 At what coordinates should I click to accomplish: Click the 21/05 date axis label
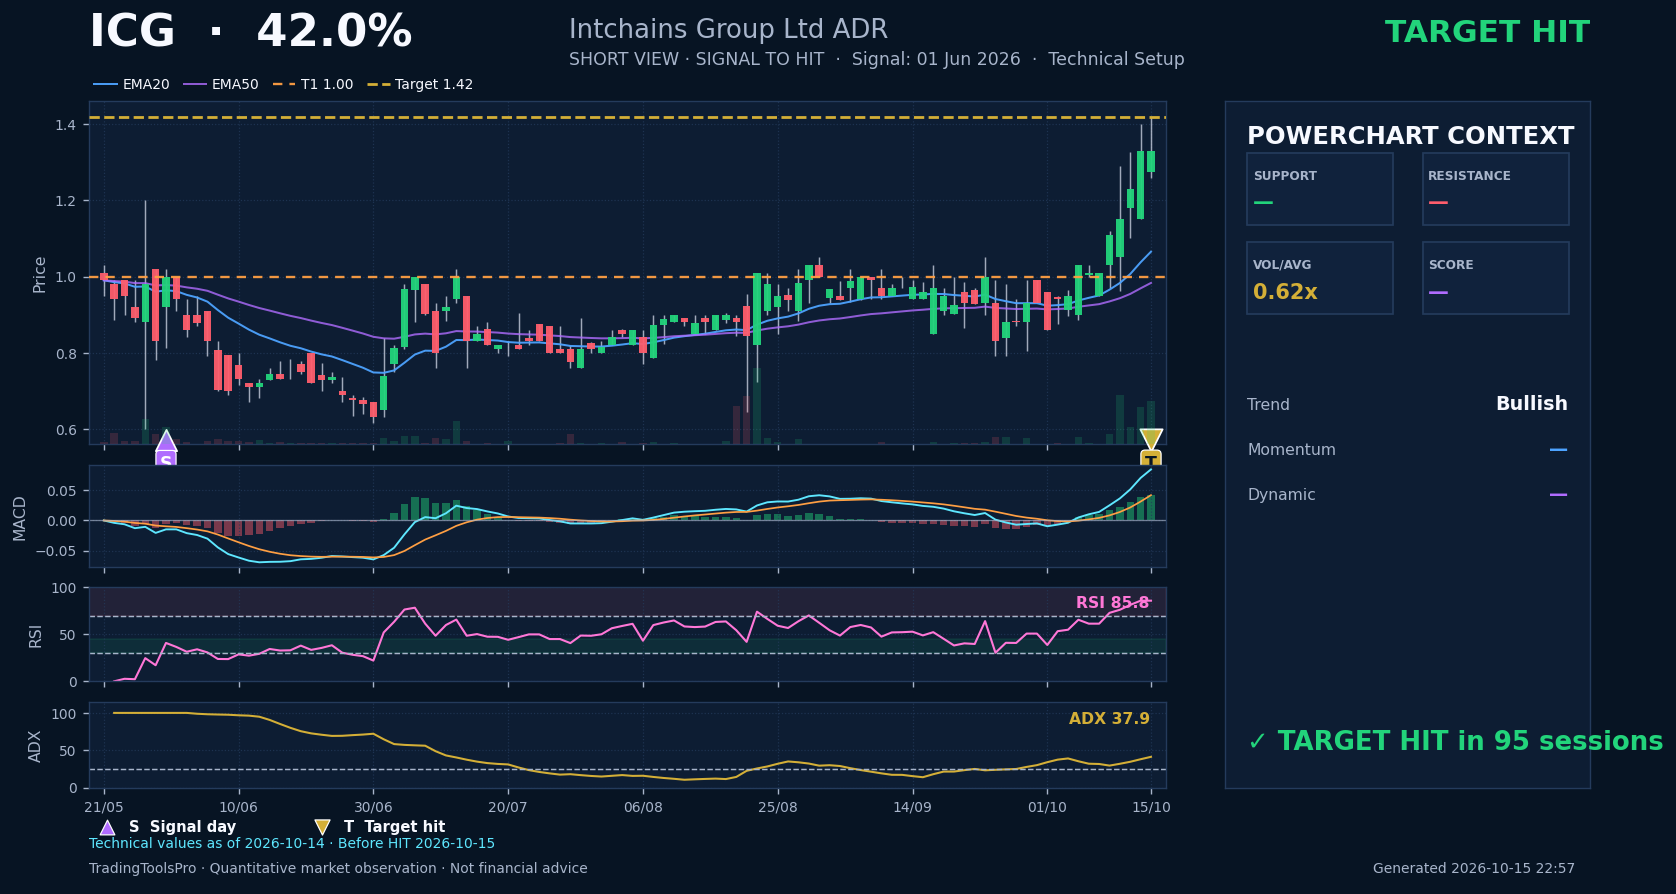104,808
